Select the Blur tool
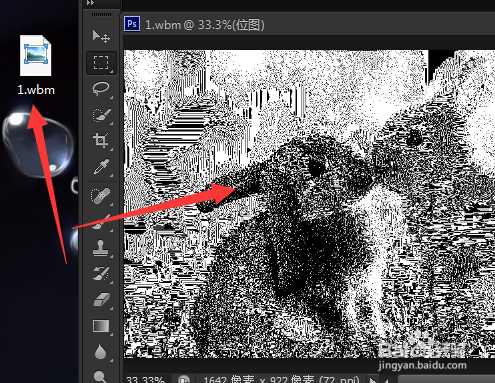The height and width of the screenshot is (383, 495). [101, 352]
